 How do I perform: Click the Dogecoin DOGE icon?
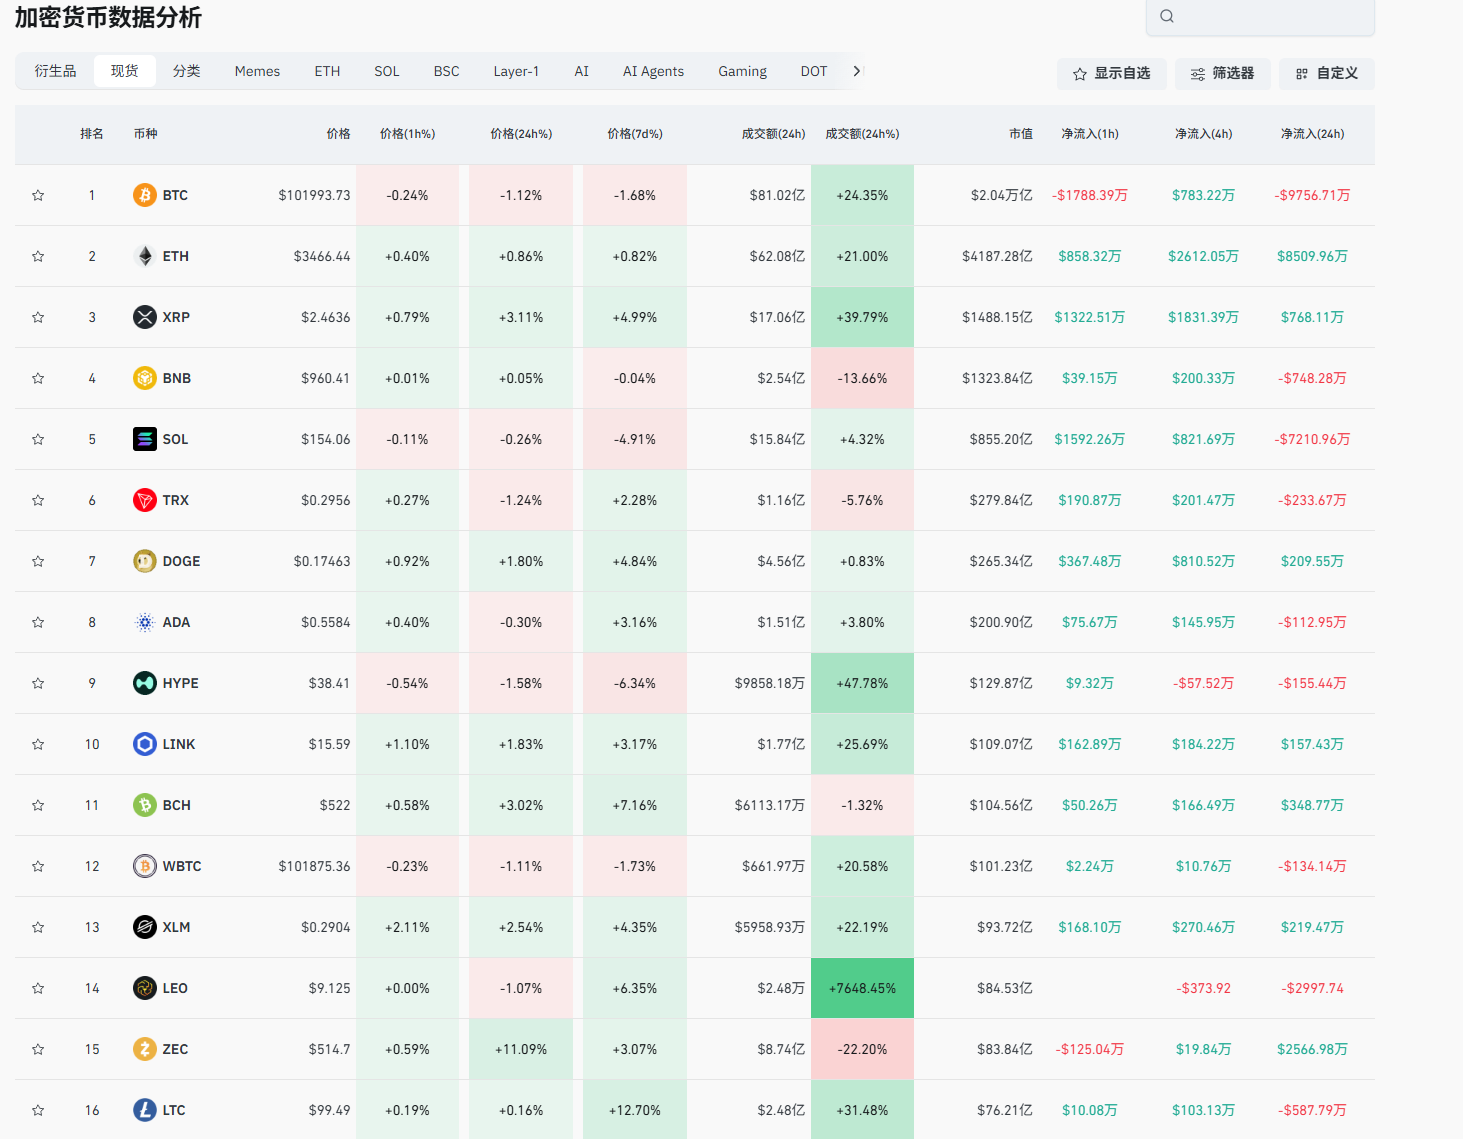145,561
